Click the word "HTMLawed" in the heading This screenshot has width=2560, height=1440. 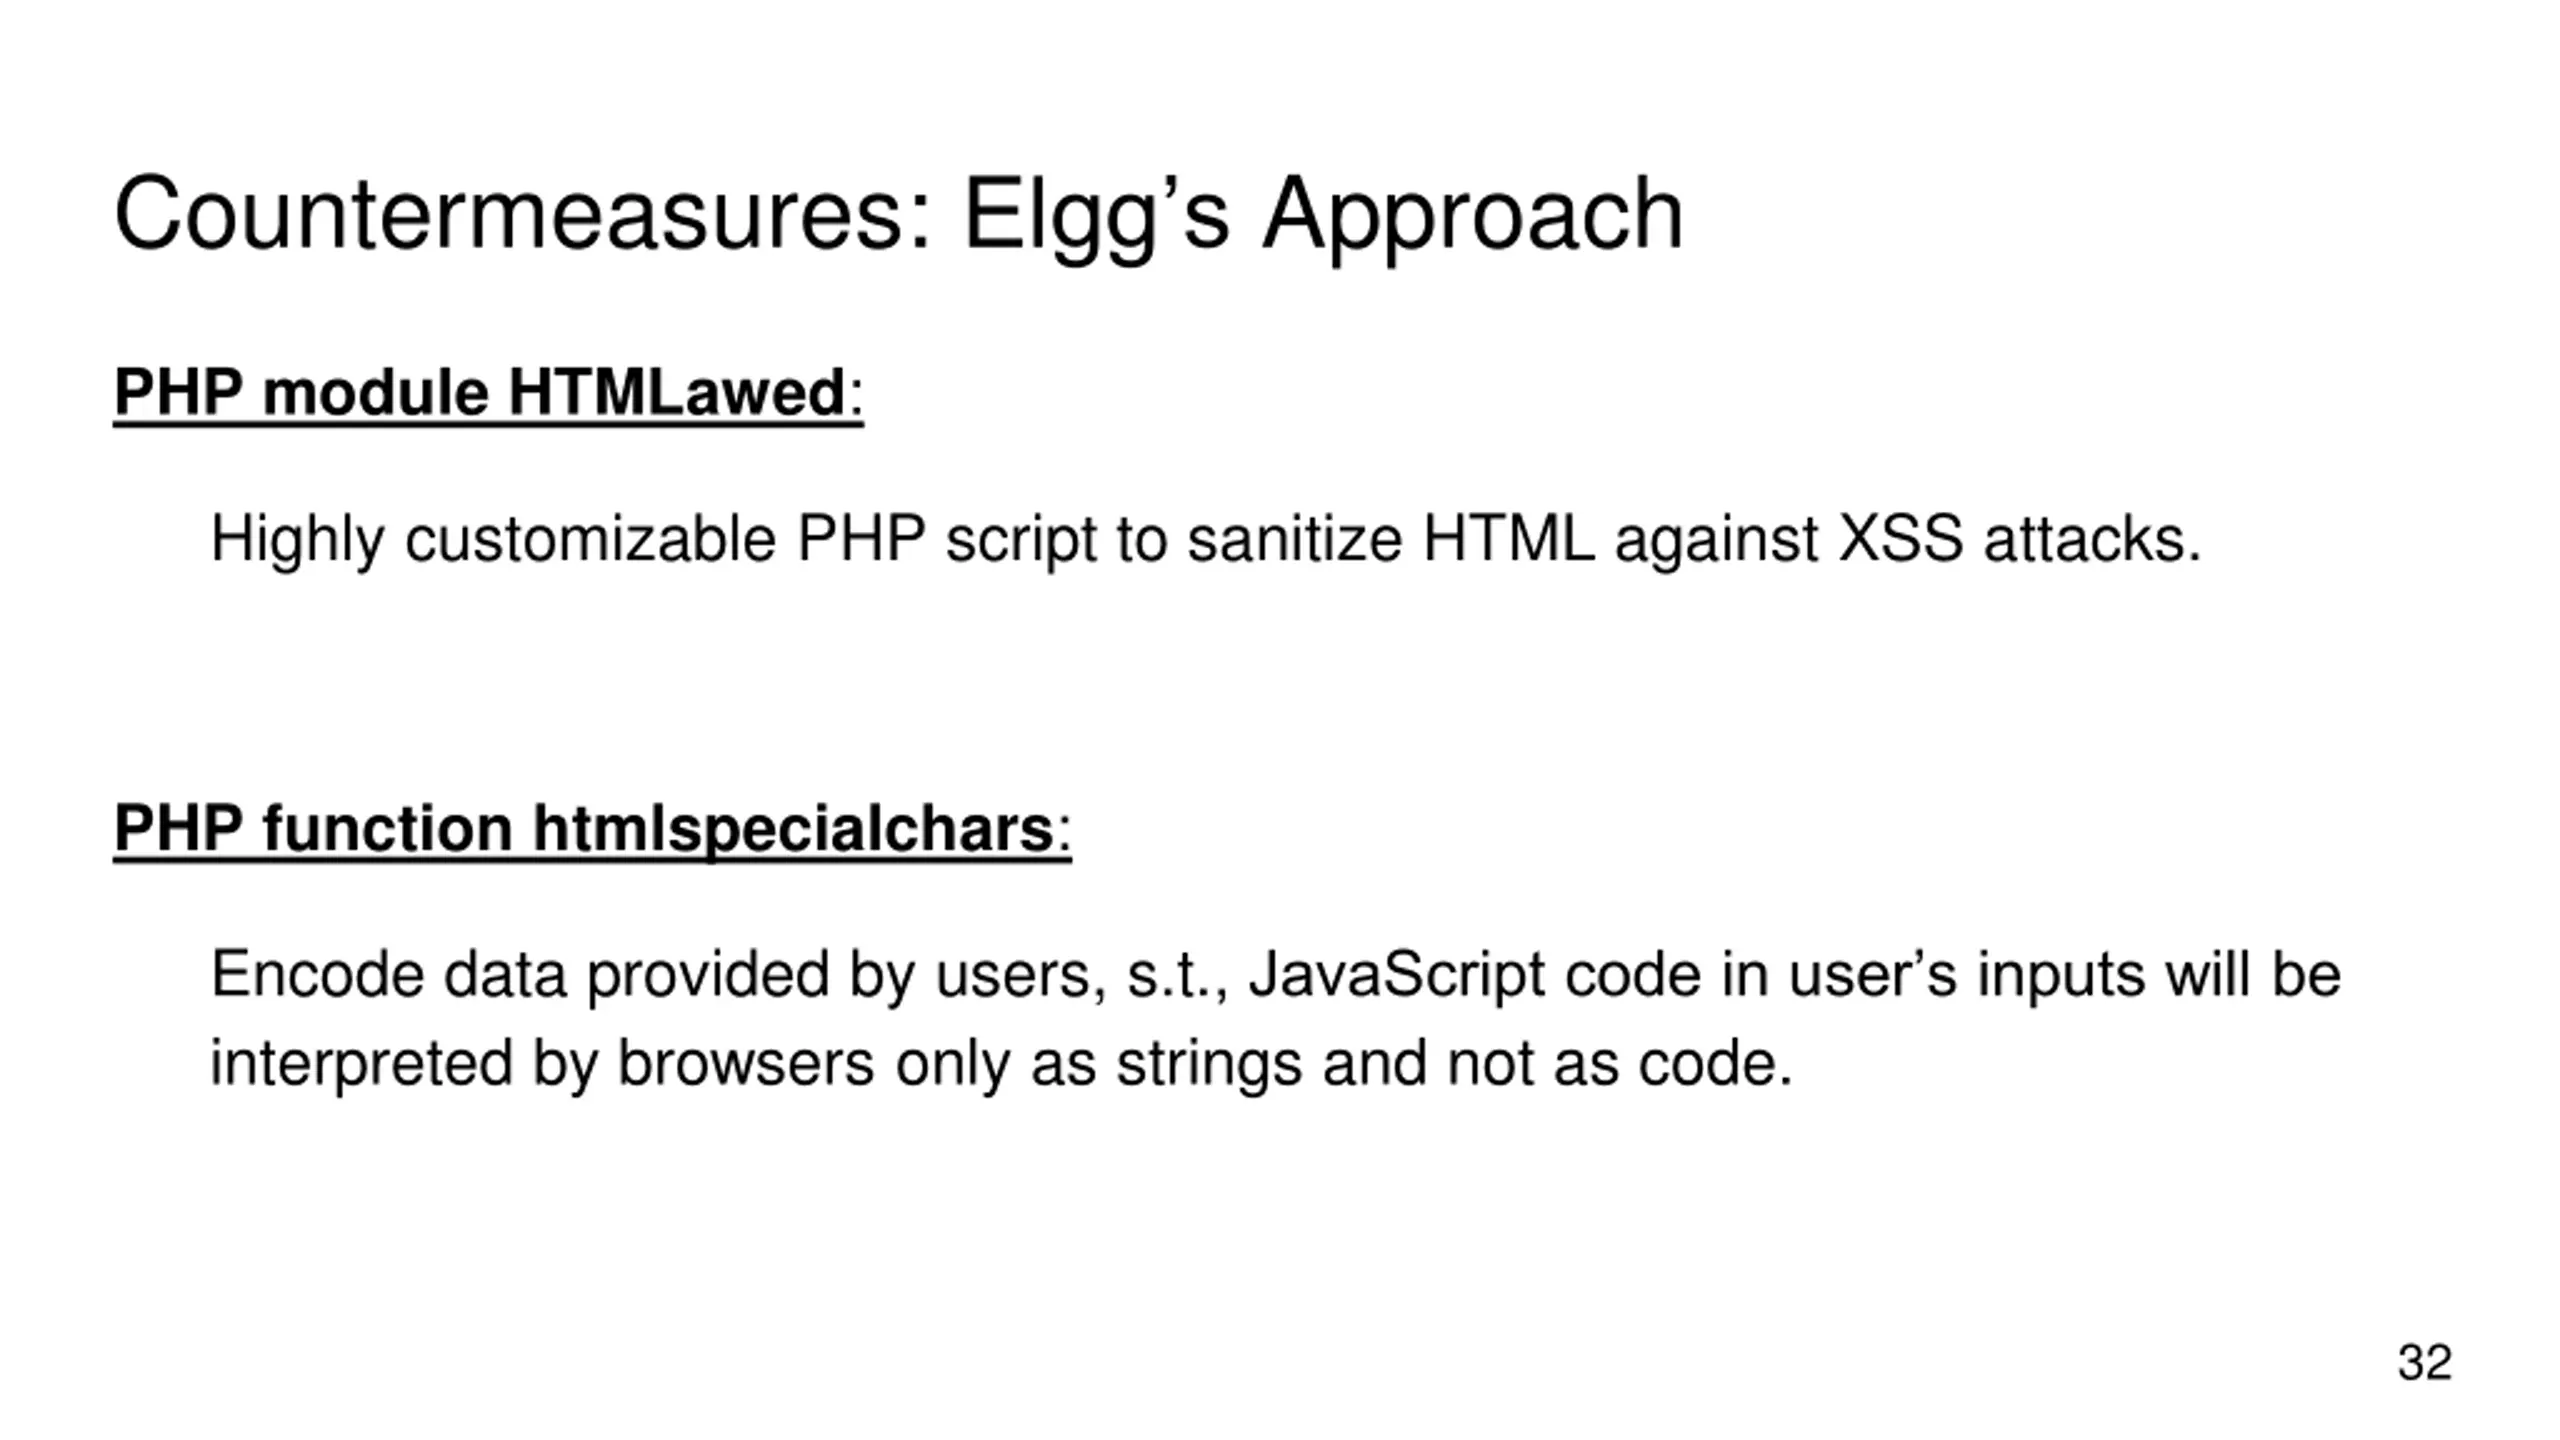[x=677, y=392]
